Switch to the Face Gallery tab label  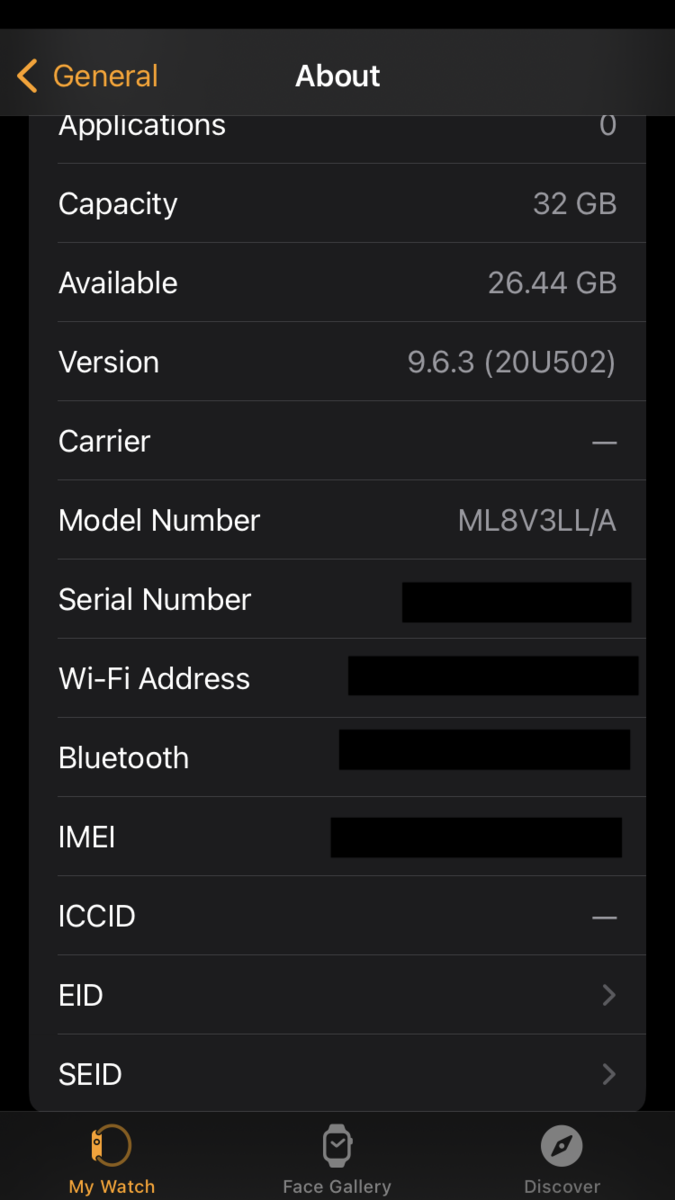[337, 1187]
